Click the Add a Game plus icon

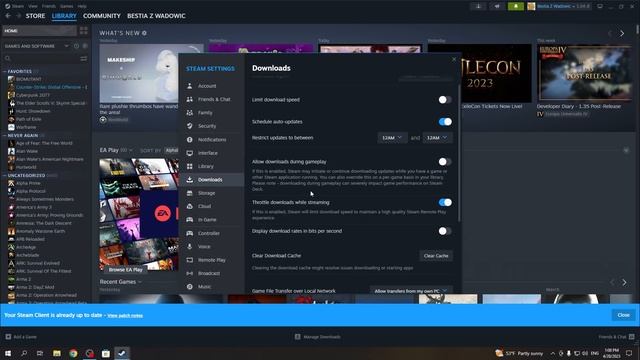point(8,337)
